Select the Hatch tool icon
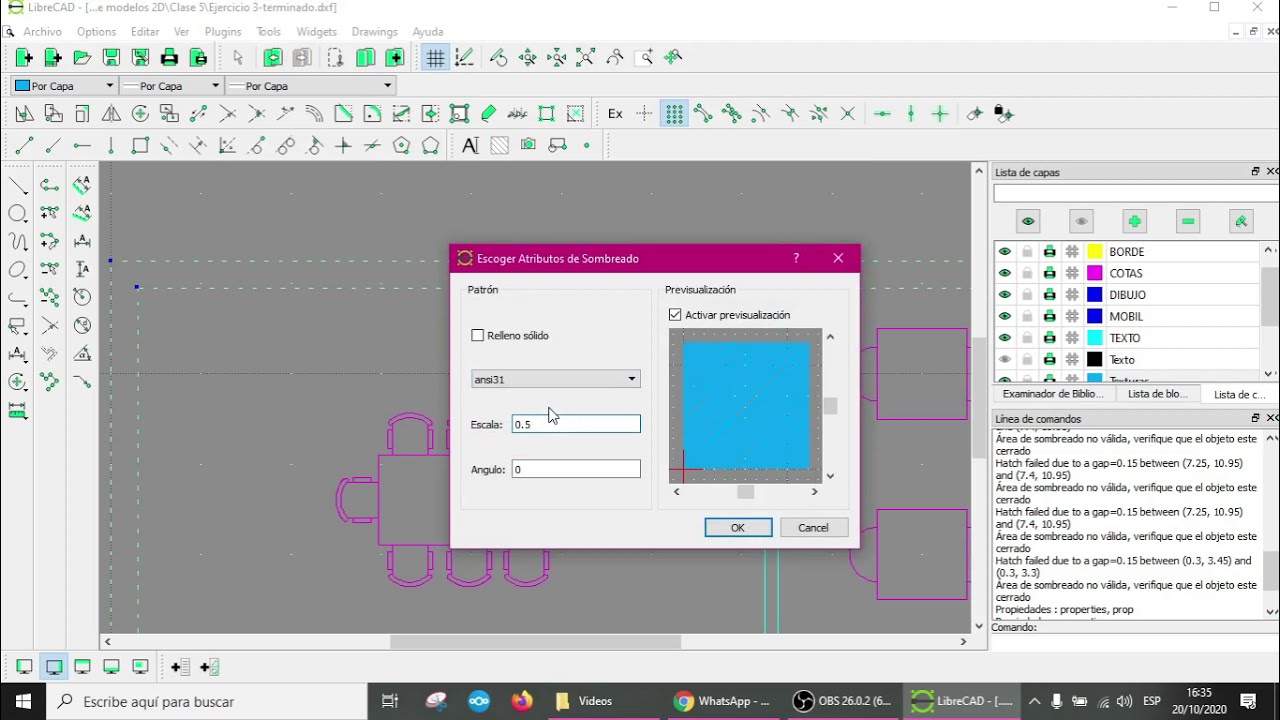This screenshot has height=720, width=1280. (499, 146)
